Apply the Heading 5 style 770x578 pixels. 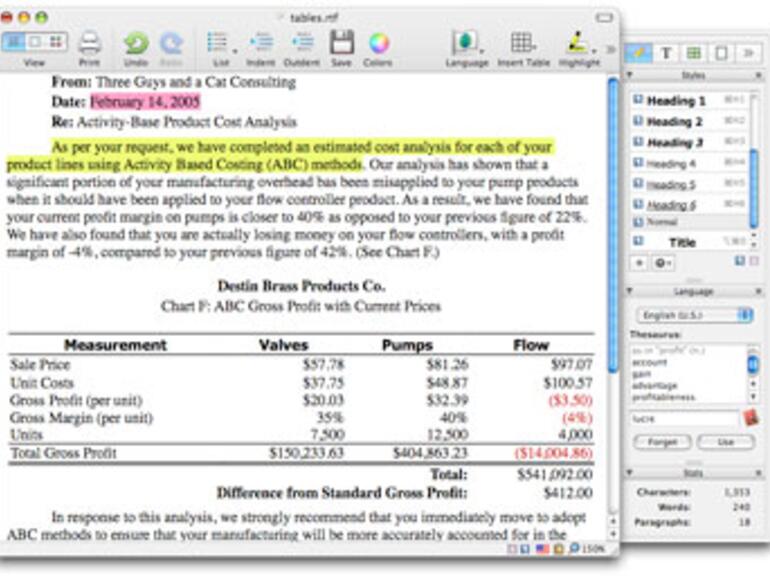click(x=688, y=184)
